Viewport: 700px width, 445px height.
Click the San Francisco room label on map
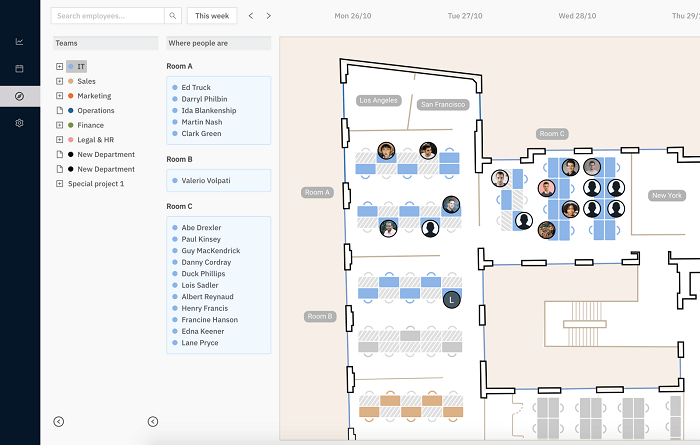[x=441, y=104]
